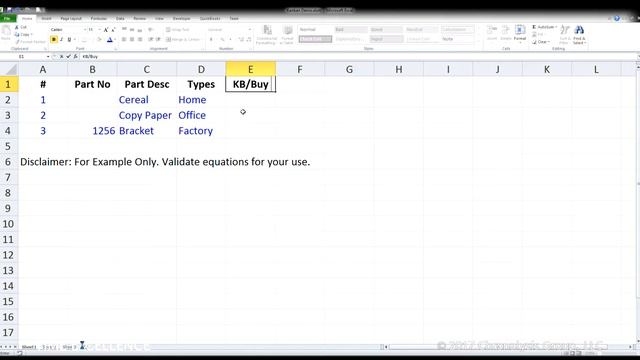Viewport: 640px width, 360px height.
Task: Apply the fill color bucket icon
Action: click(99, 40)
